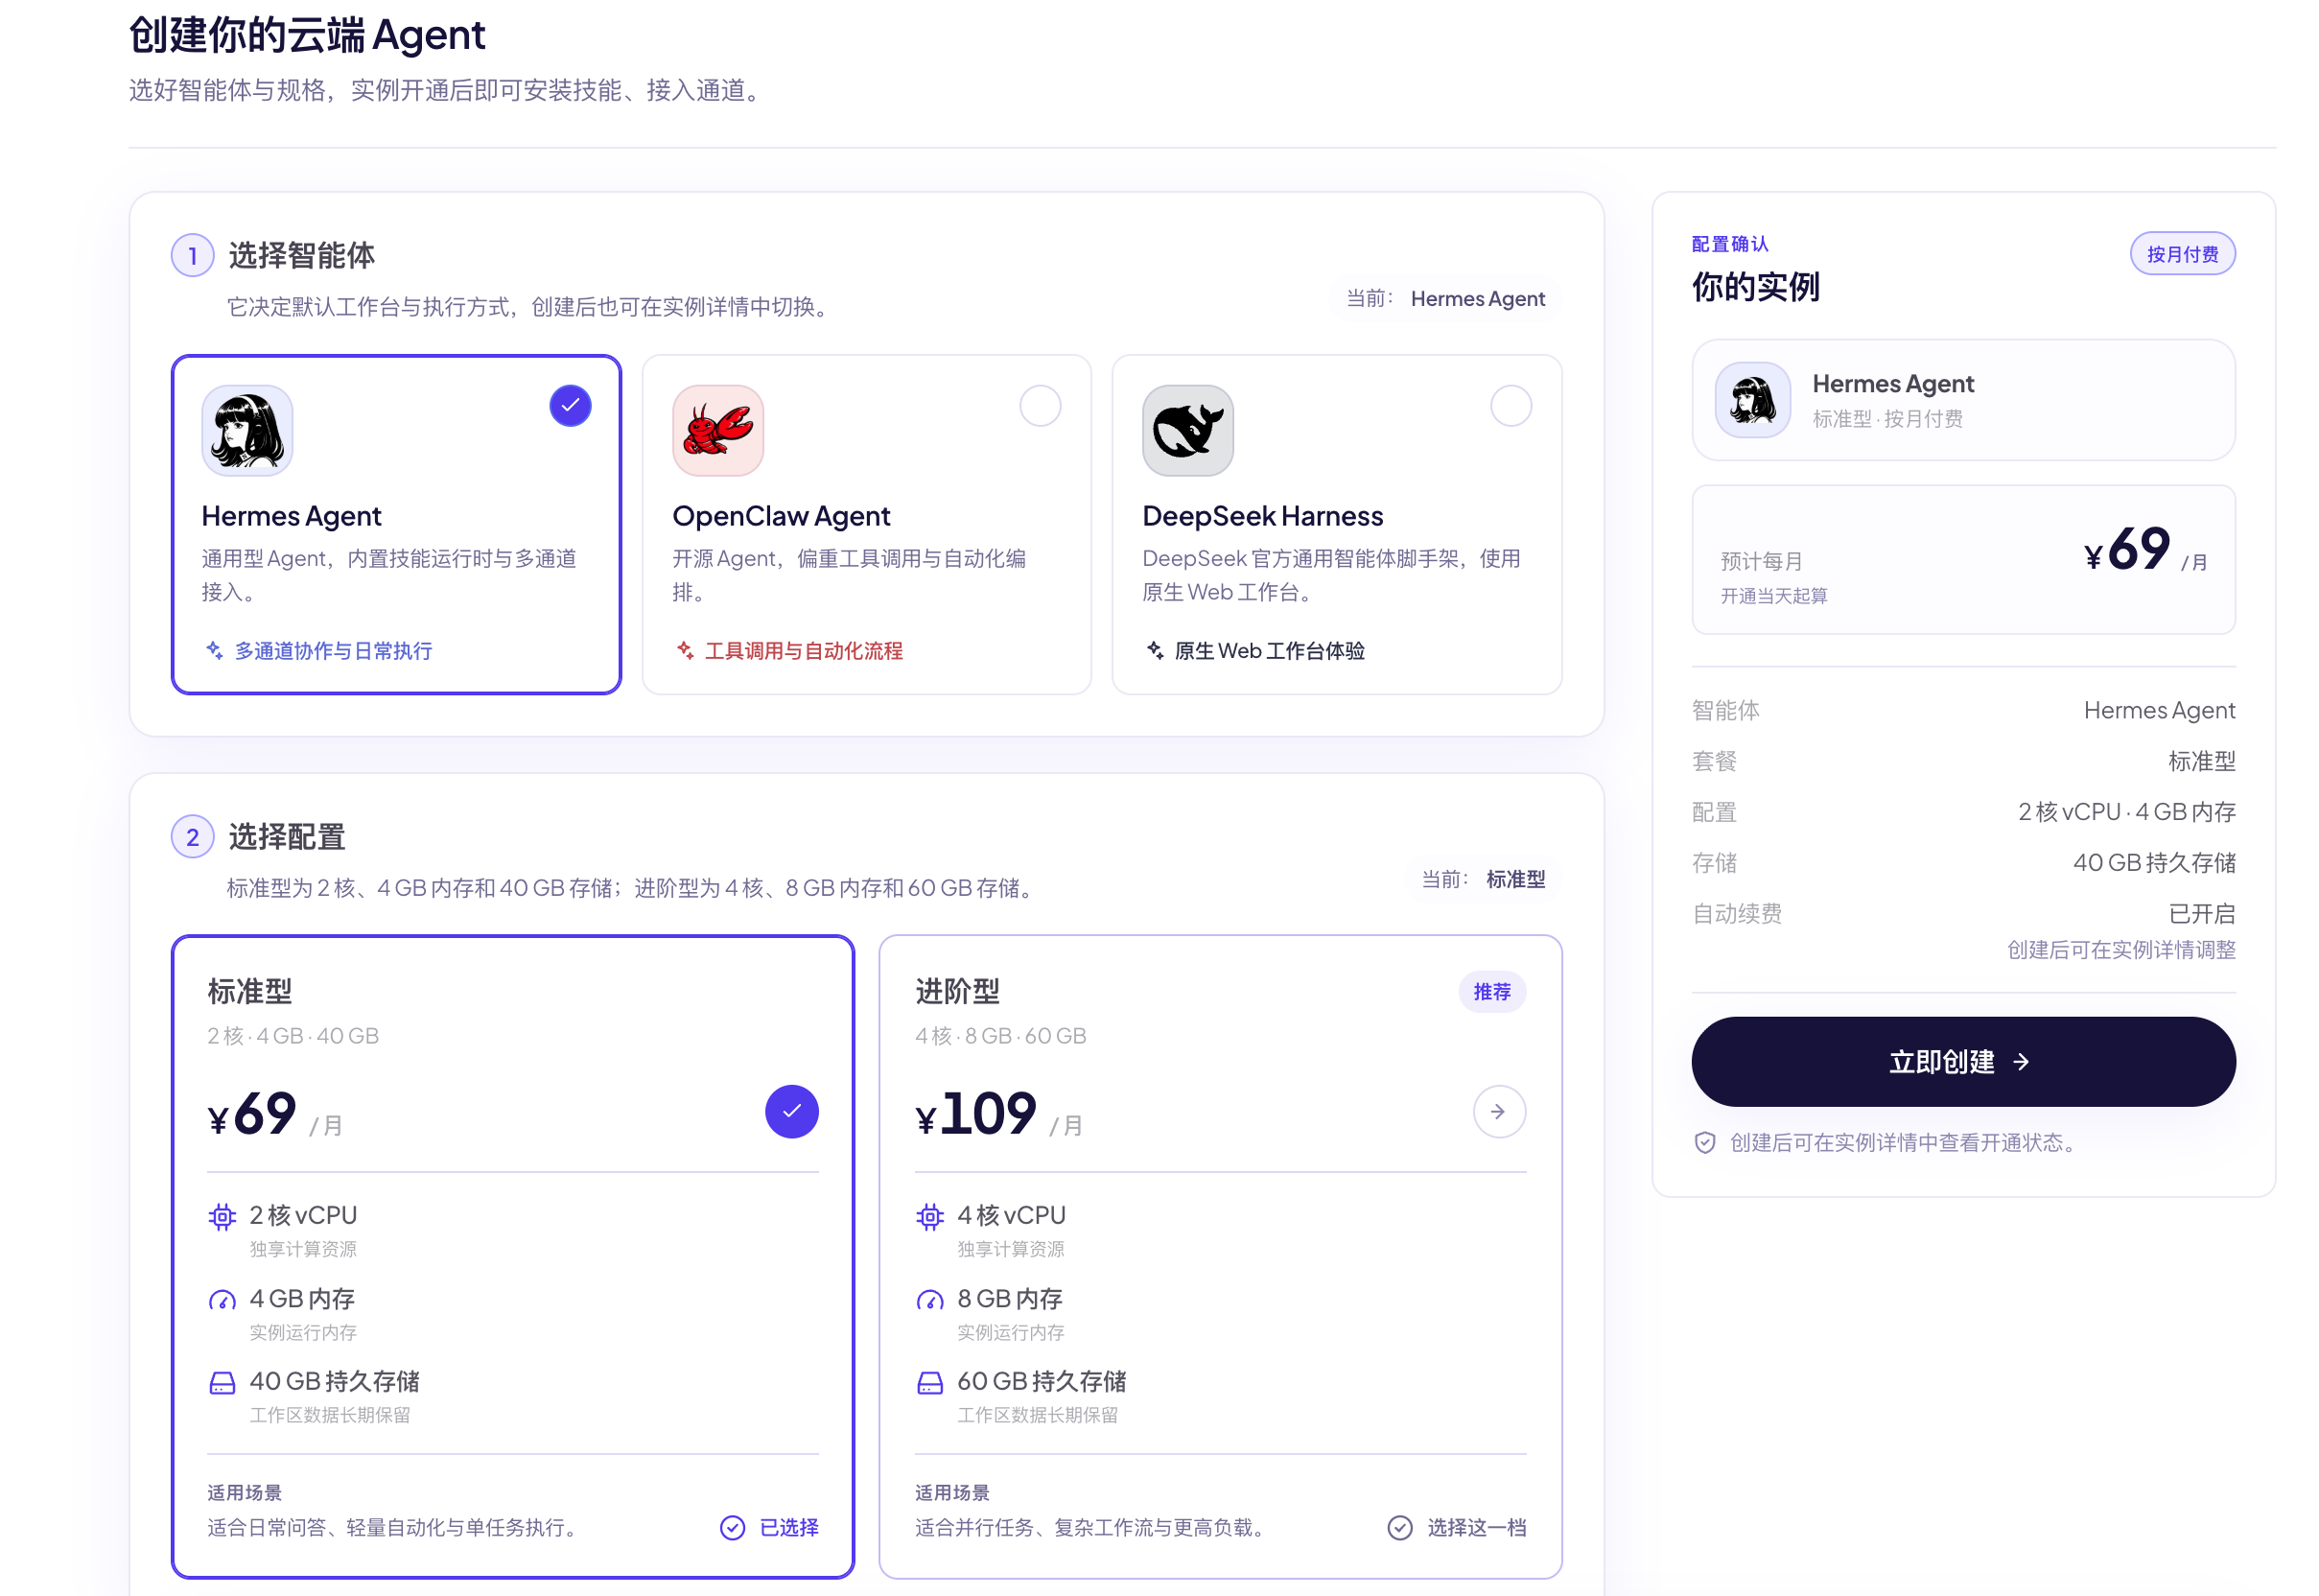Click the step 2 number badge
The height and width of the screenshot is (1596, 2319).
click(192, 837)
